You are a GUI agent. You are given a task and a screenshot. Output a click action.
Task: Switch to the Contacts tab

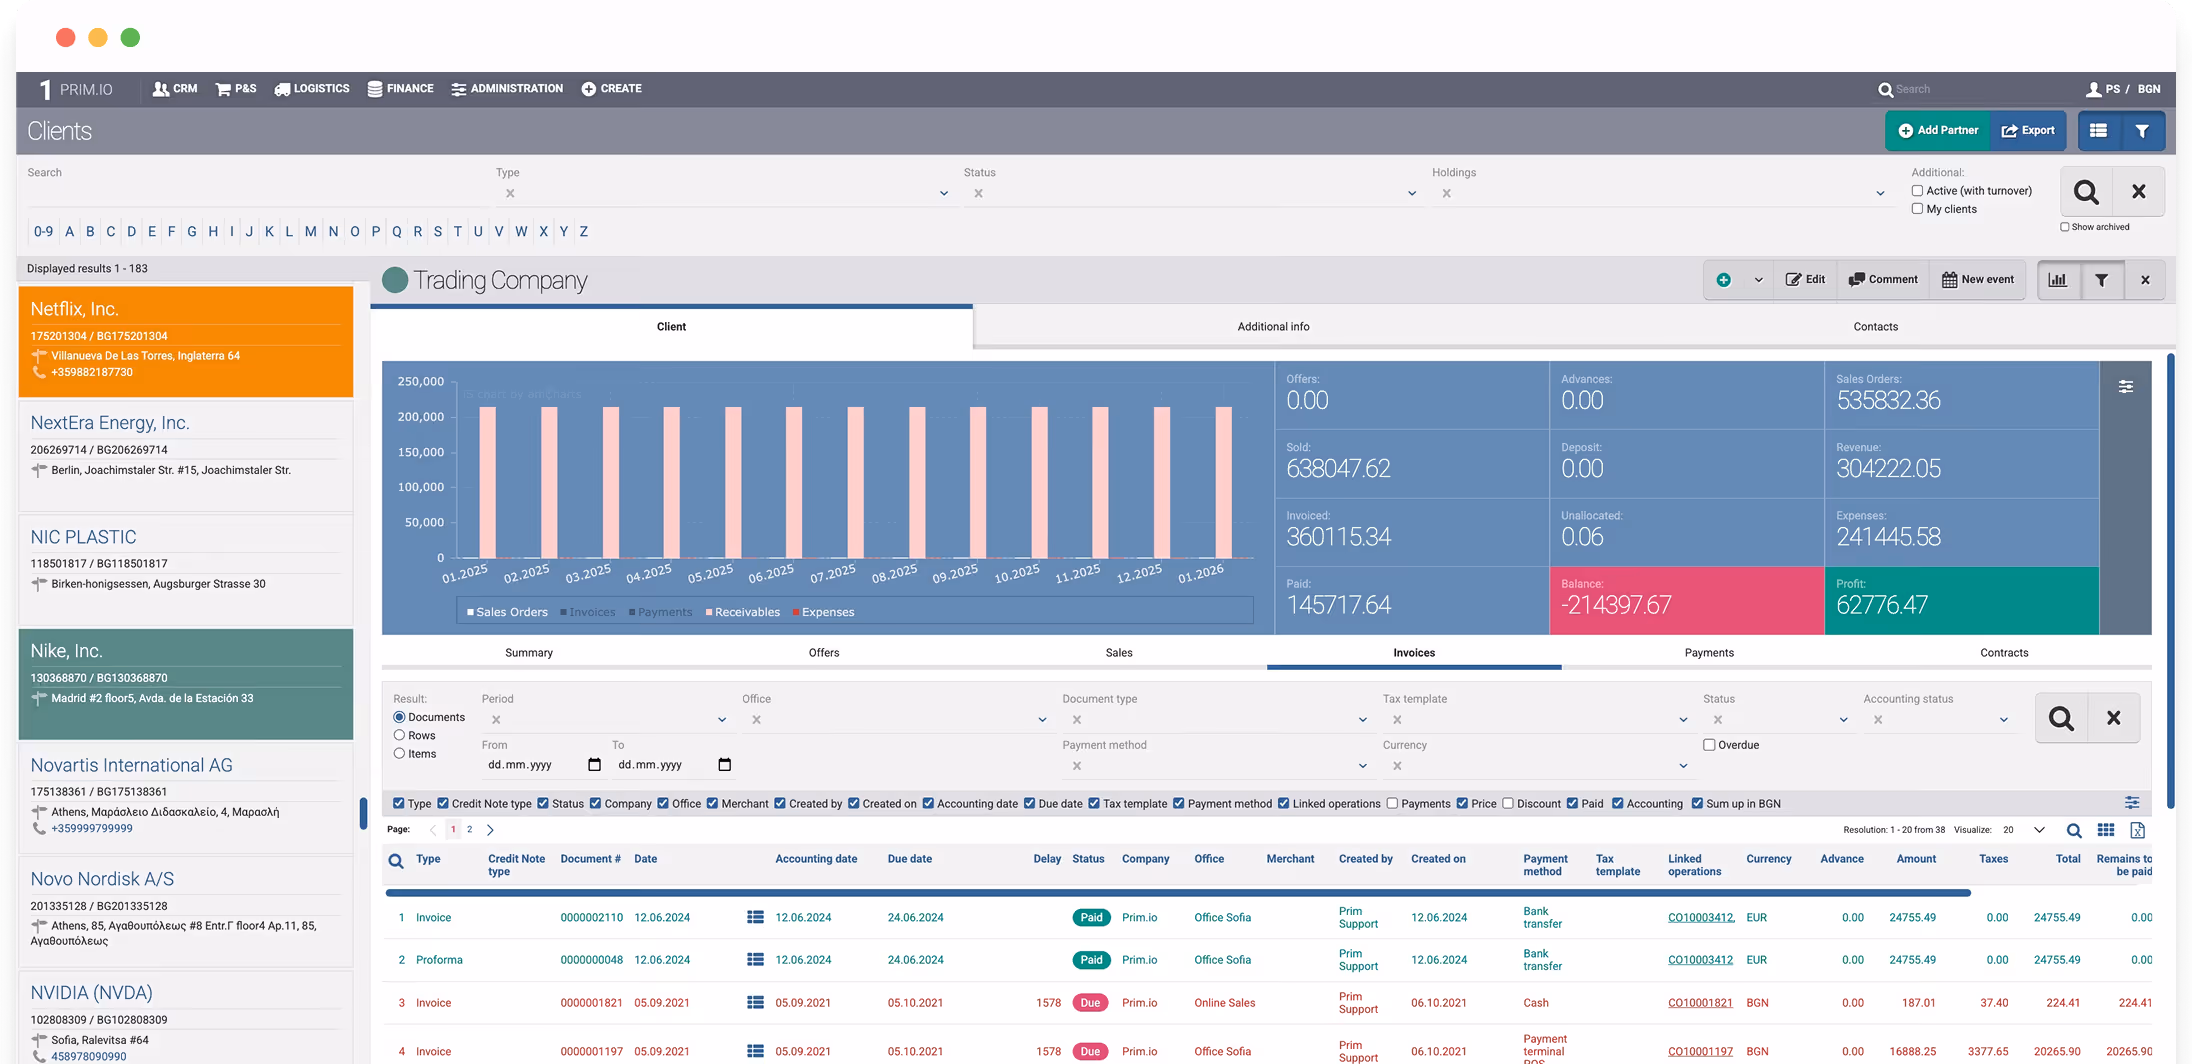click(x=1875, y=327)
